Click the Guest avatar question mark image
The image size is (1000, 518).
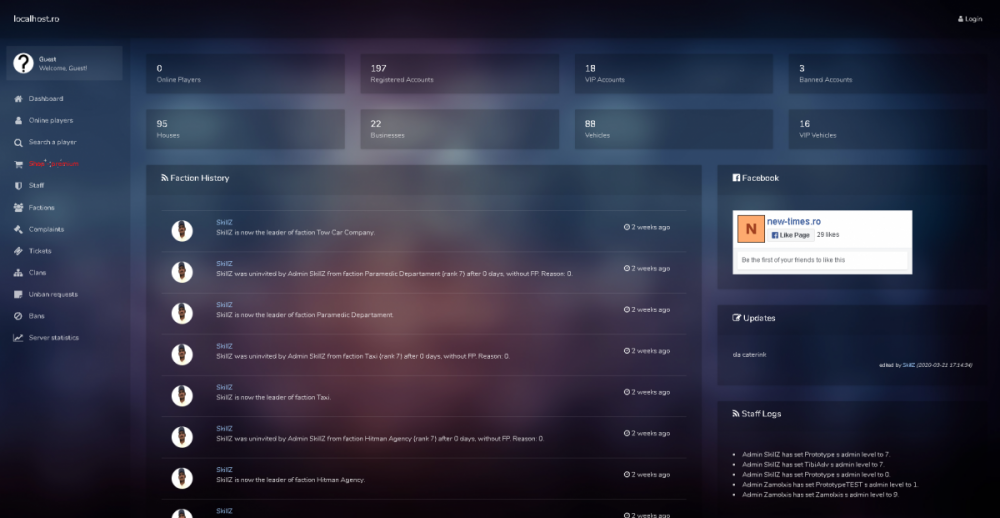[x=23, y=63]
